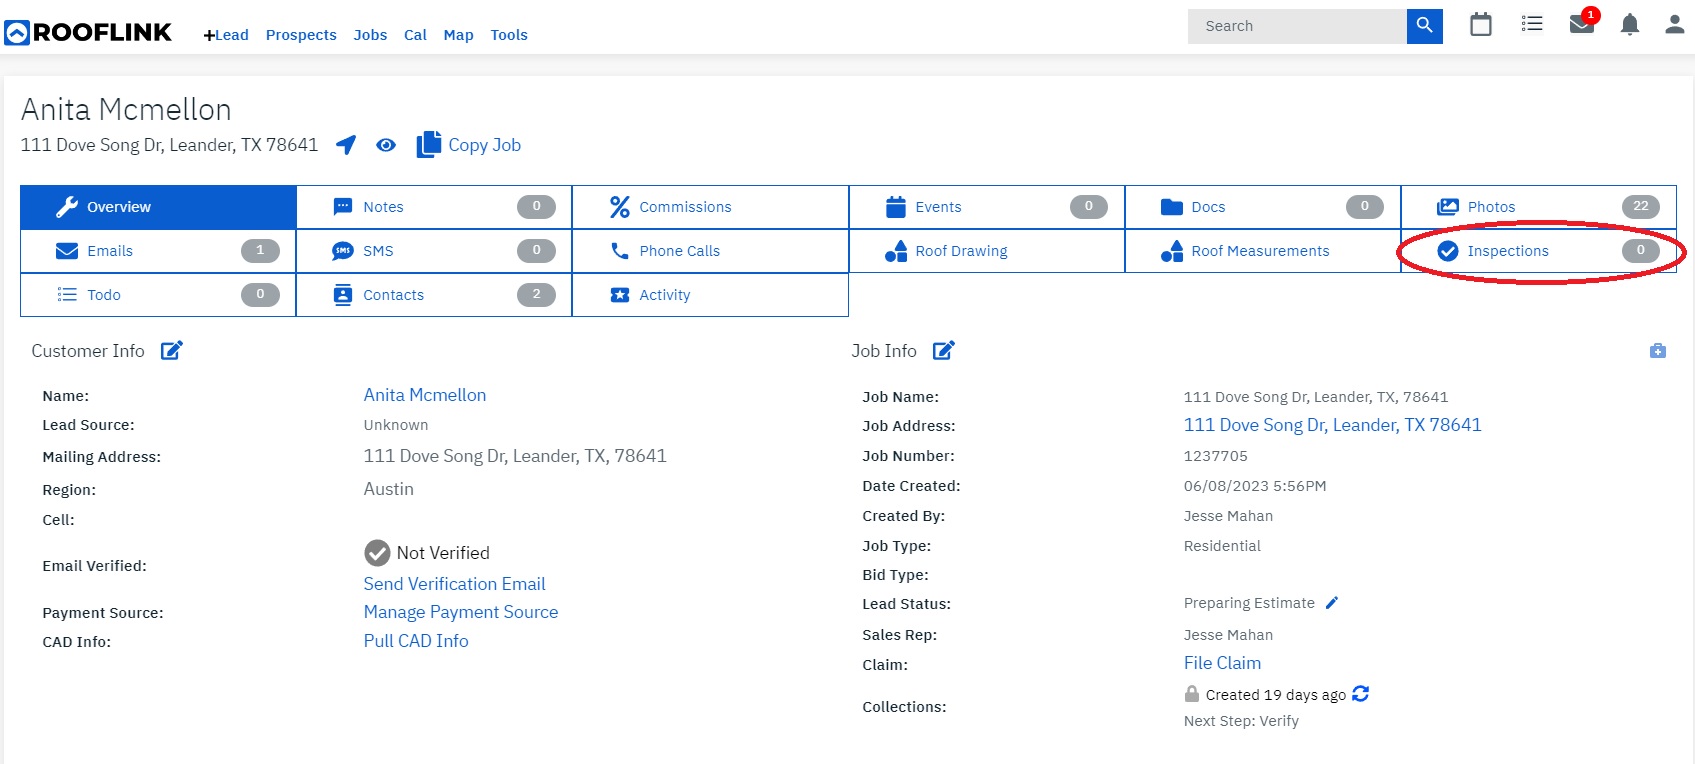The height and width of the screenshot is (764, 1695).
Task: Click the Not Verified checkmark icon
Action: pos(377,553)
